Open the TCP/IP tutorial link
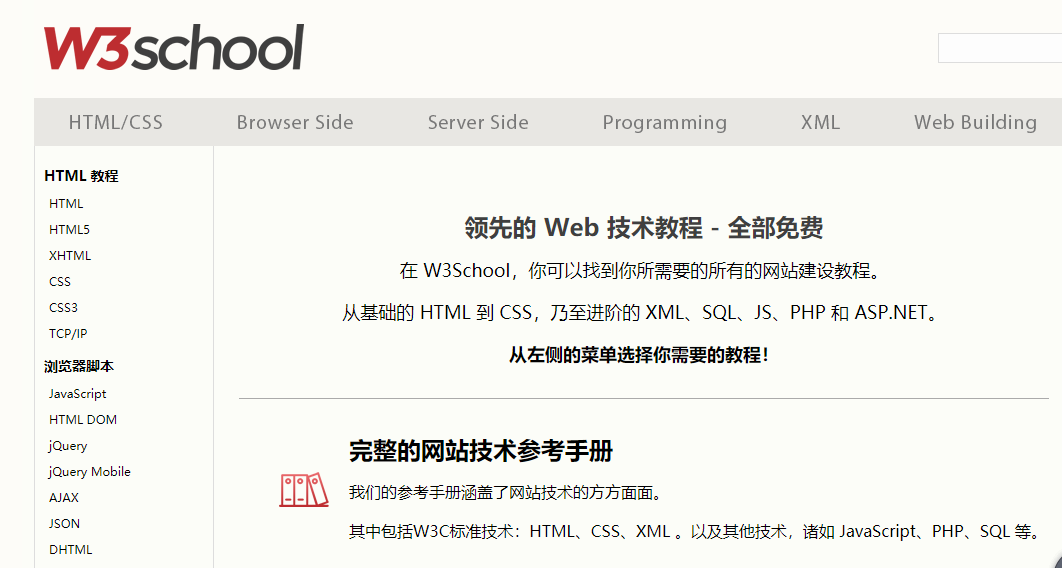 coord(68,334)
